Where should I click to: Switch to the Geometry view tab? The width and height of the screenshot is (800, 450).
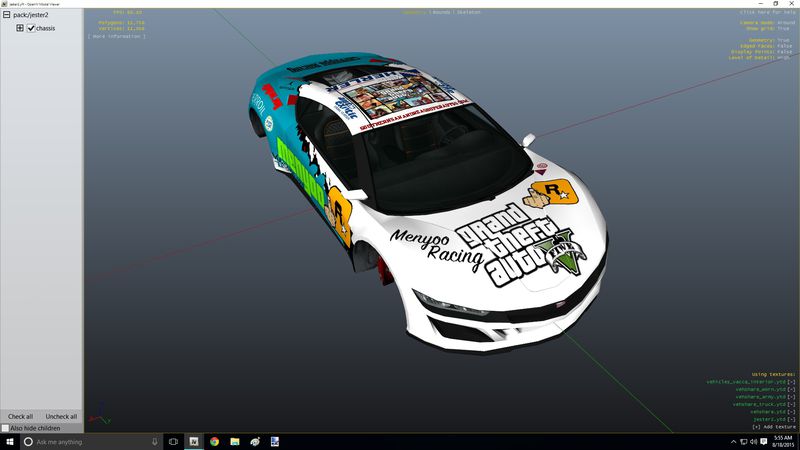coord(414,12)
